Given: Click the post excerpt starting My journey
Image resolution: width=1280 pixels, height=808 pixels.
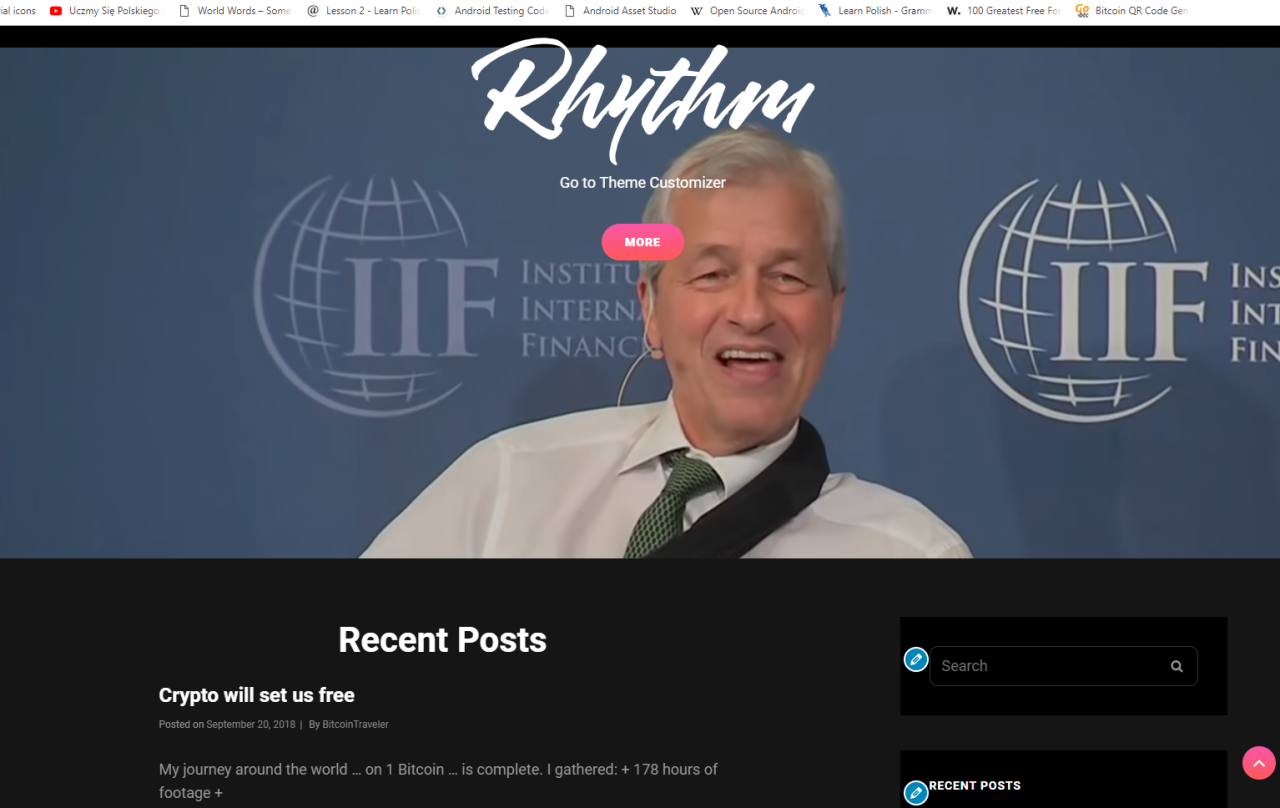Looking at the screenshot, I should [438, 781].
